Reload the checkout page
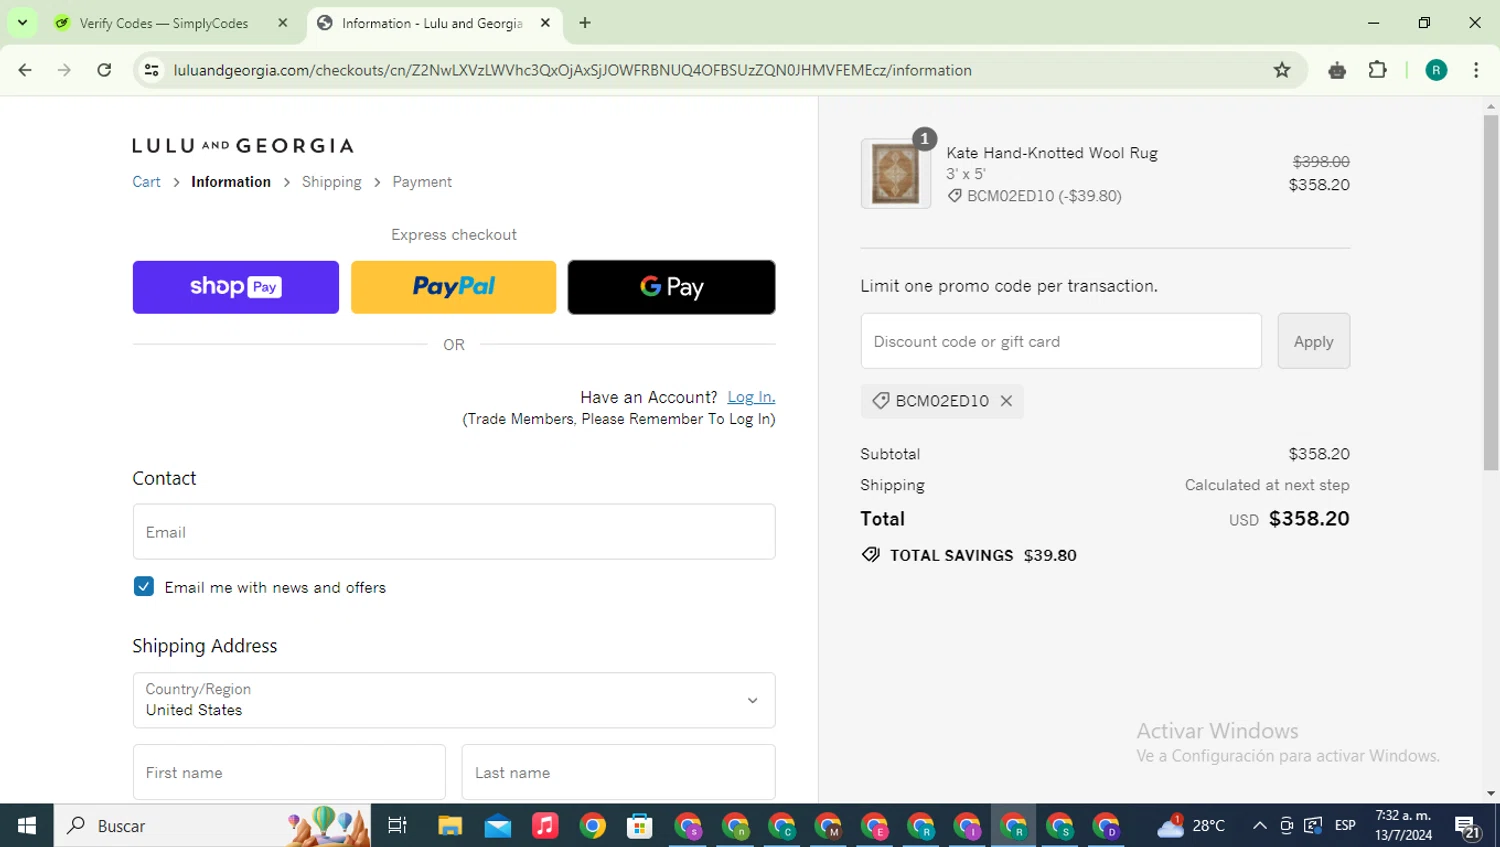 click(104, 70)
